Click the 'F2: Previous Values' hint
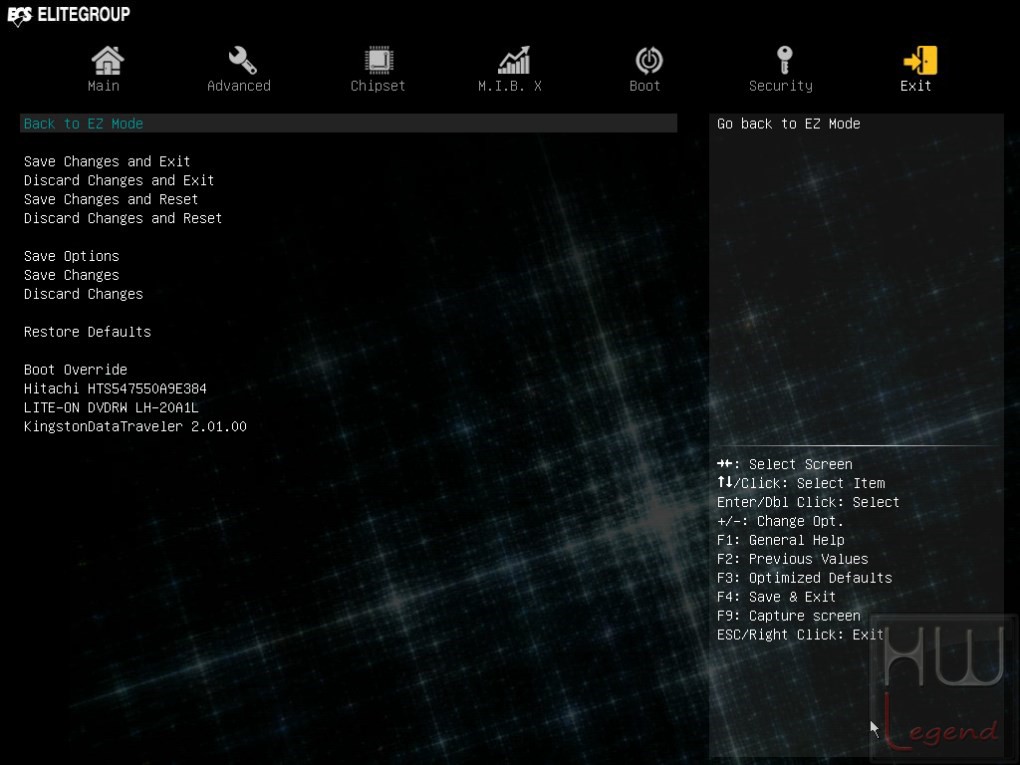 (792, 559)
